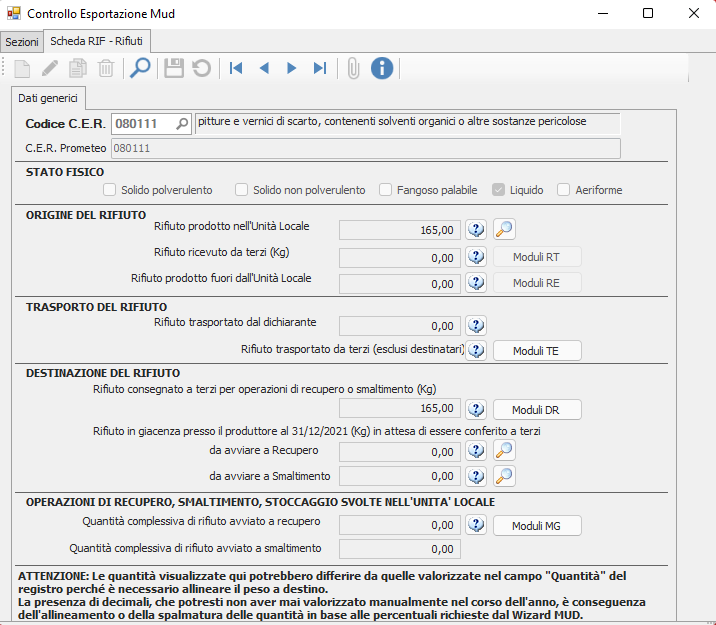Viewport: 716px width, 625px height.
Task: Open attachments paperclip icon
Action: [x=353, y=68]
